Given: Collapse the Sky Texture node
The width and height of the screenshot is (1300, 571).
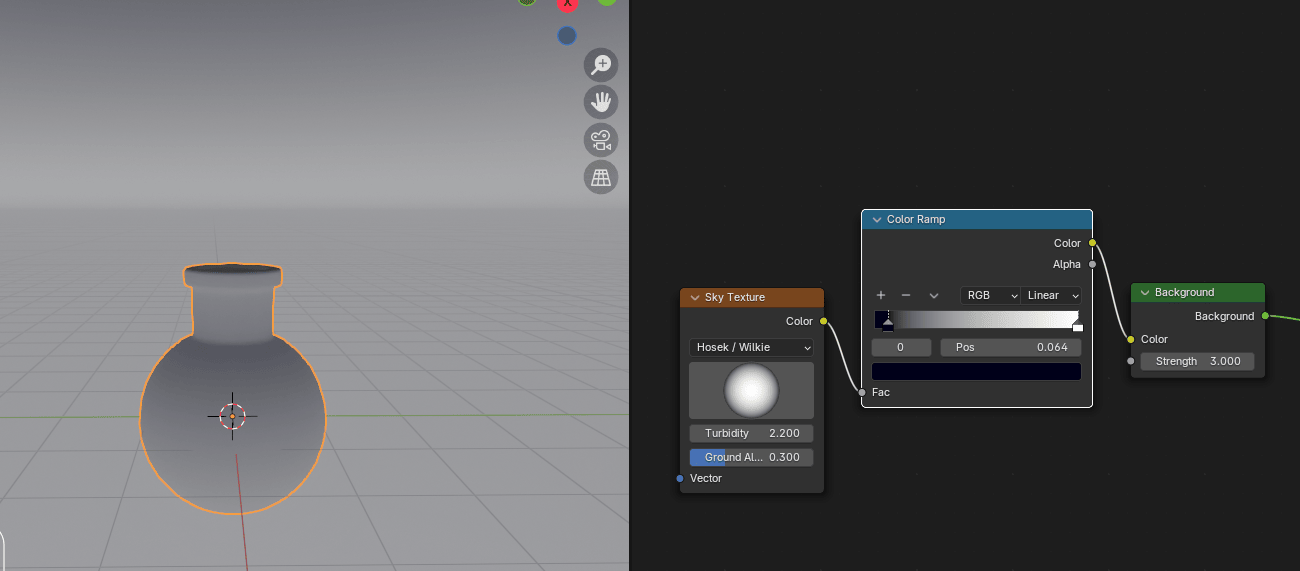Looking at the screenshot, I should [694, 297].
